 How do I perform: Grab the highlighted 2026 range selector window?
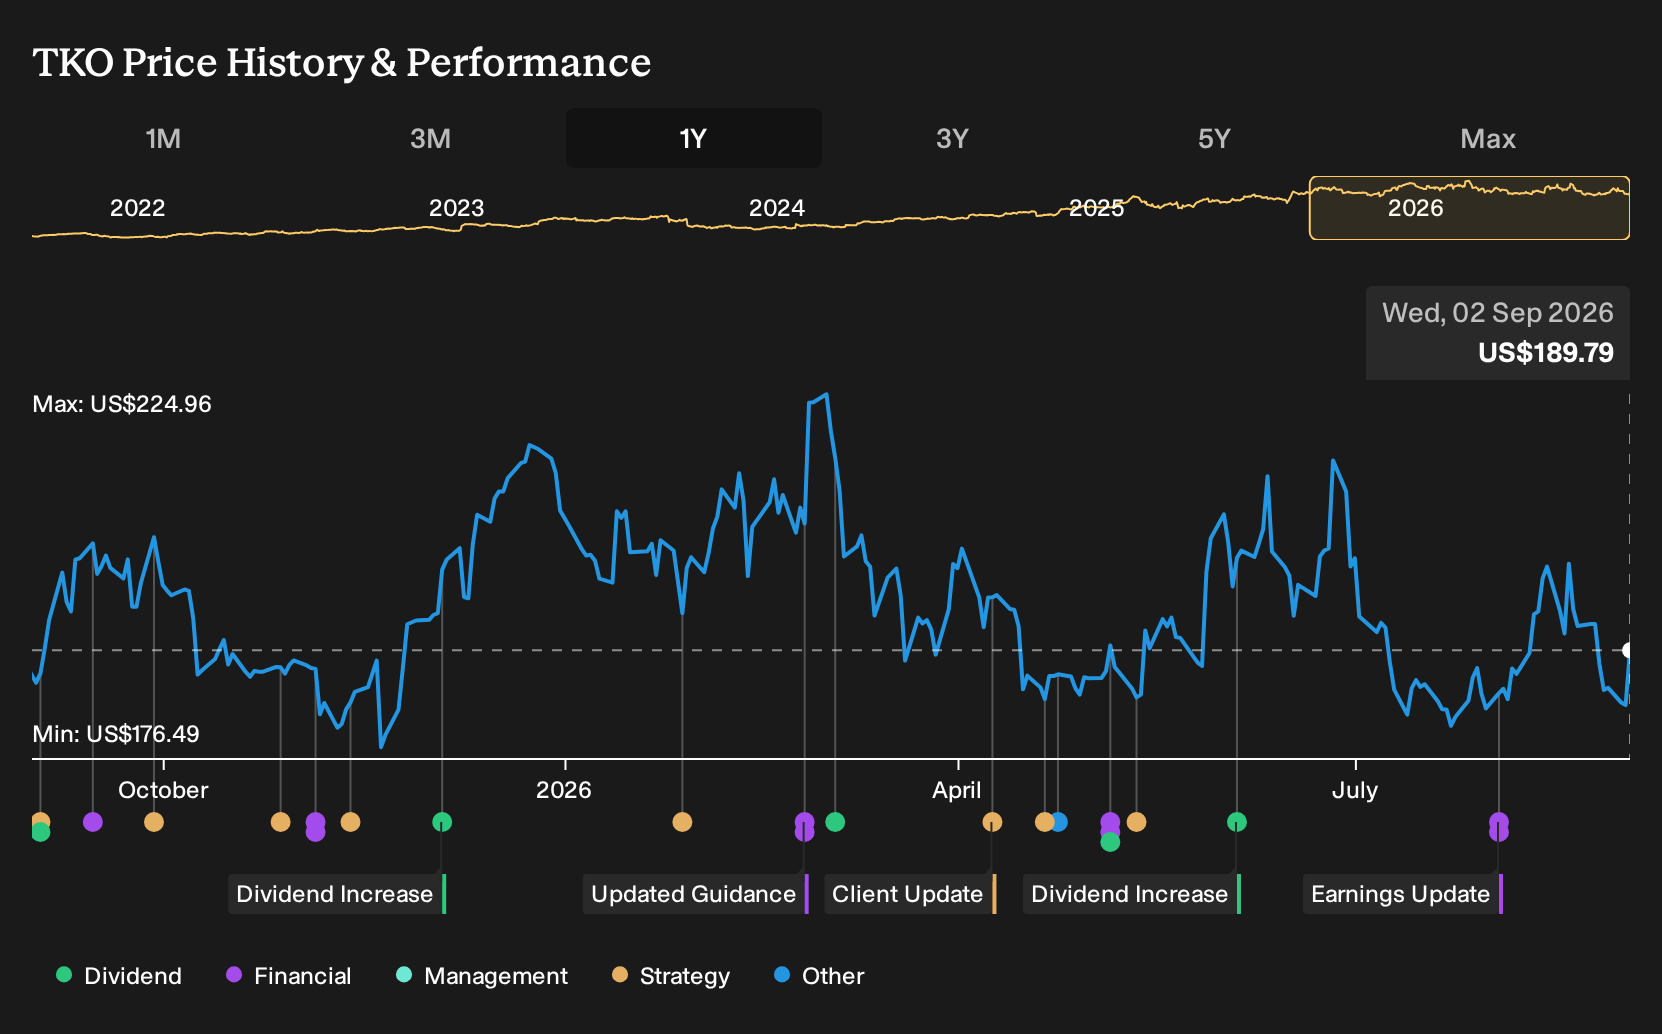(x=1469, y=208)
